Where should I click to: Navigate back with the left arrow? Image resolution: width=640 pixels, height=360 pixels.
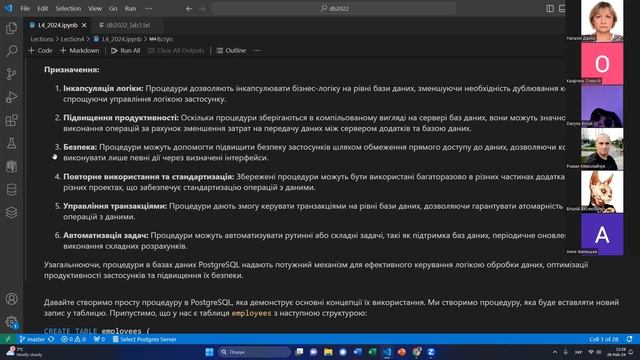(x=189, y=9)
